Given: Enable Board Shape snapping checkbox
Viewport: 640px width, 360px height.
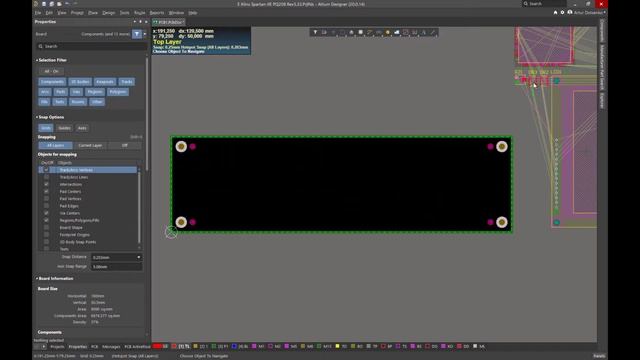Looking at the screenshot, I should [46, 227].
